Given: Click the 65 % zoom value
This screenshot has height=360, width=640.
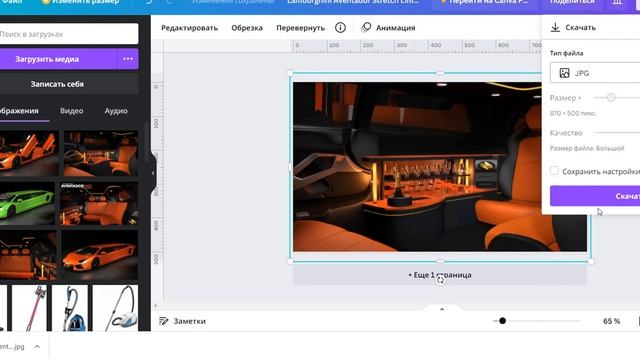Looking at the screenshot, I should tap(611, 321).
